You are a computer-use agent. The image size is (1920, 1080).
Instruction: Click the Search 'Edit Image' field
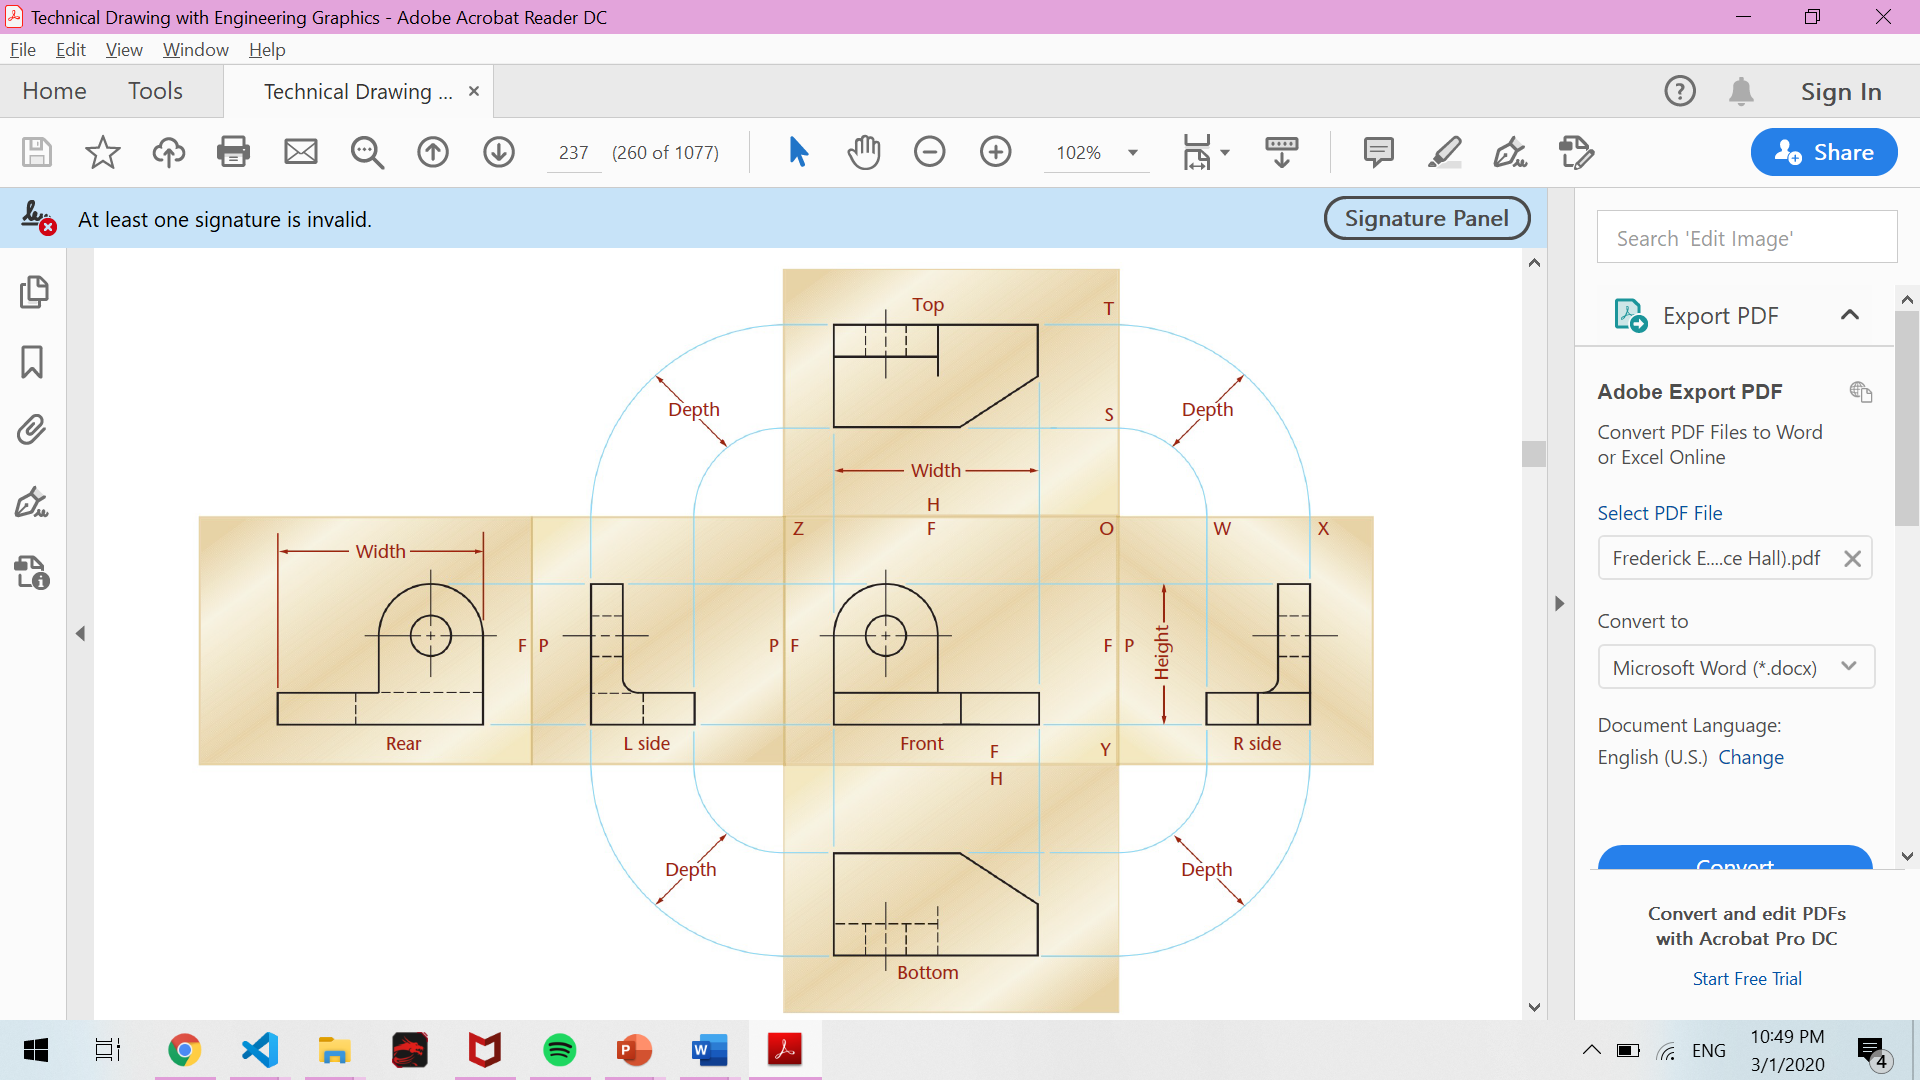click(x=1746, y=238)
